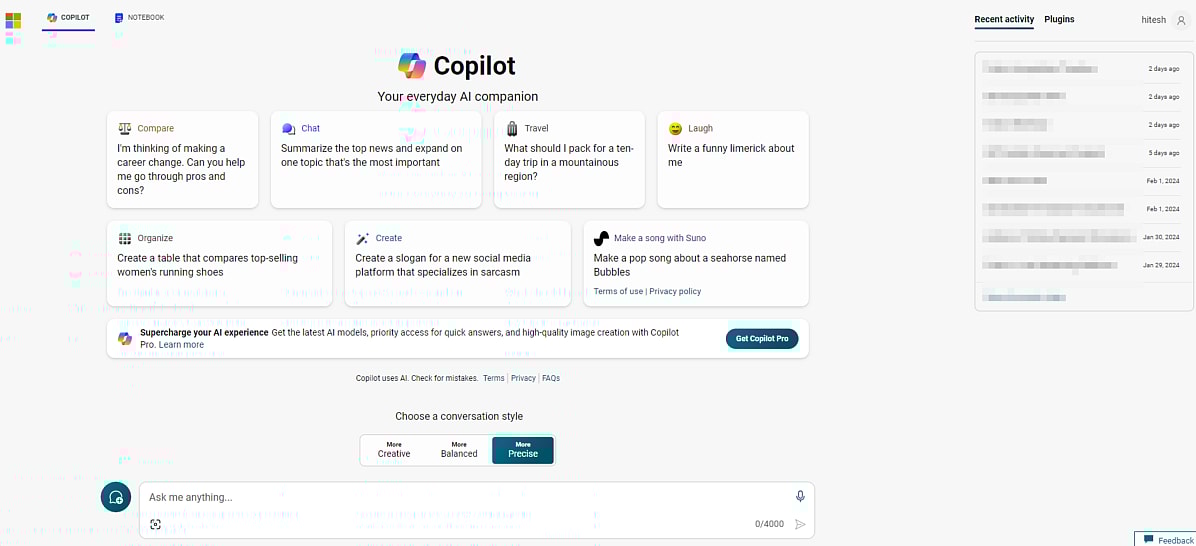This screenshot has height=546, width=1196.
Task: Open the Privacy policy link in Suno card
Action: tap(675, 291)
